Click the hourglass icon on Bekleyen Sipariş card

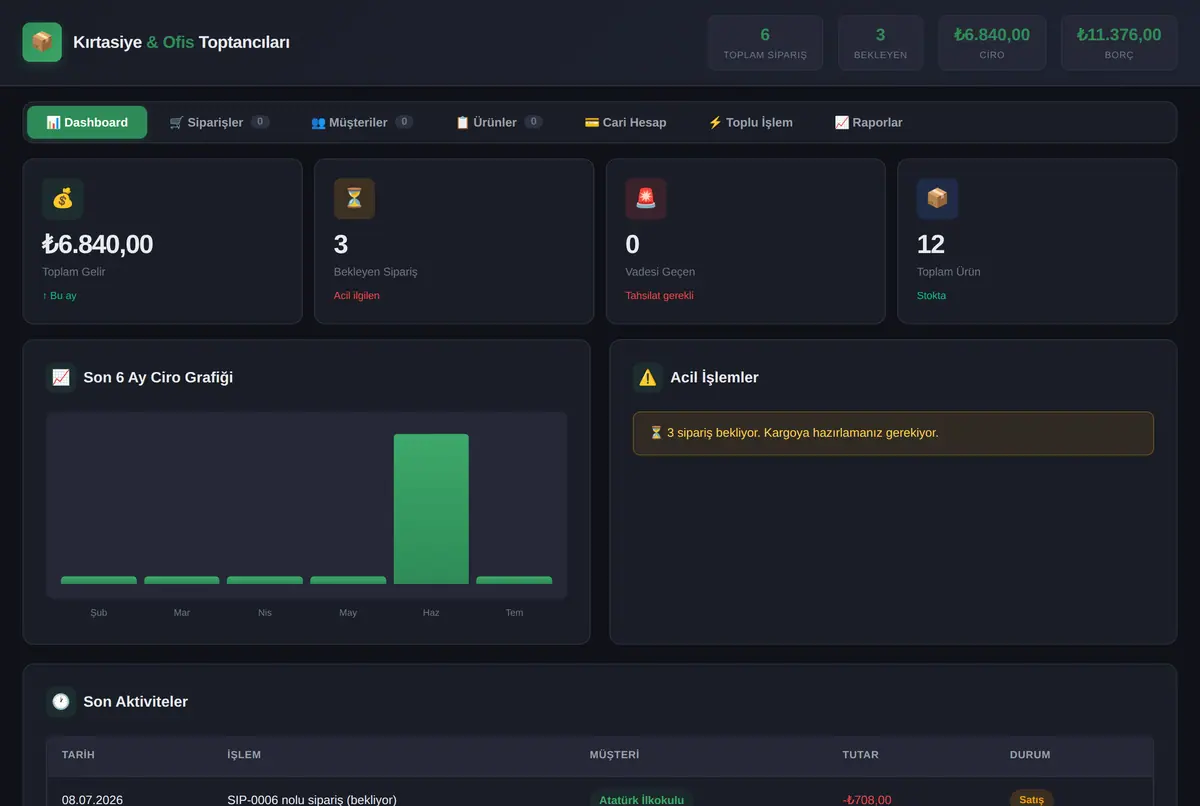pyautogui.click(x=354, y=199)
